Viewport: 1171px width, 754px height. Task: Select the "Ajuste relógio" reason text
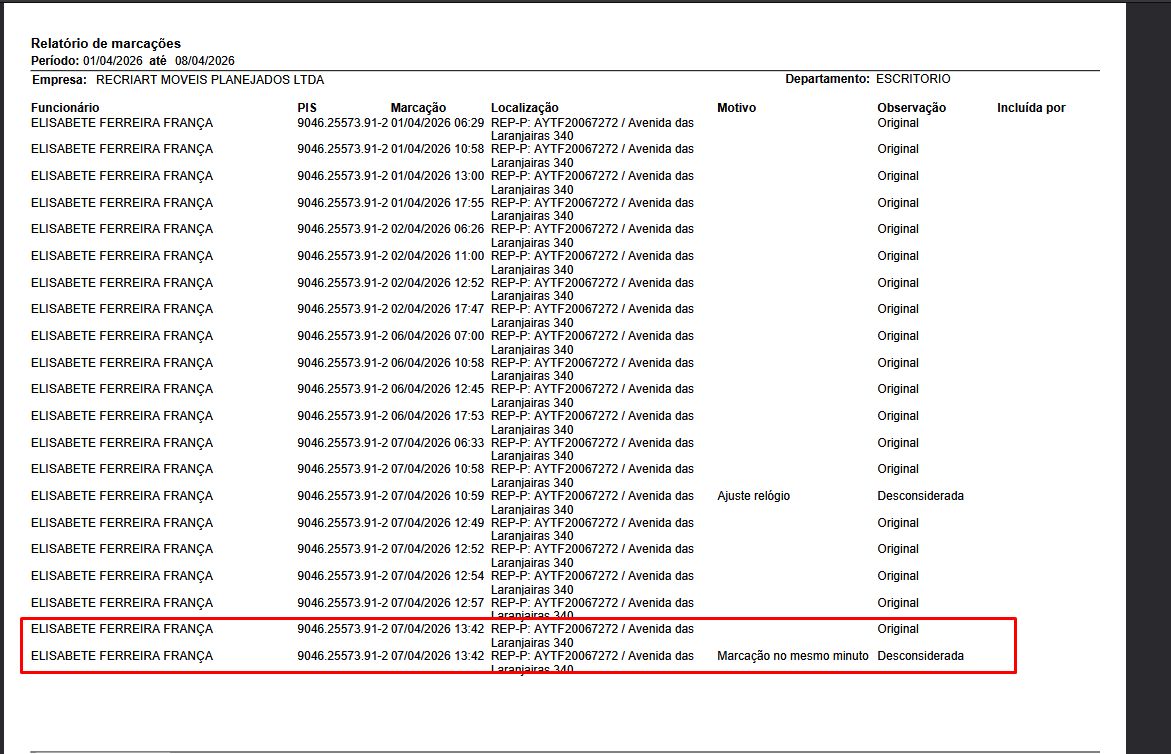pyautogui.click(x=753, y=496)
